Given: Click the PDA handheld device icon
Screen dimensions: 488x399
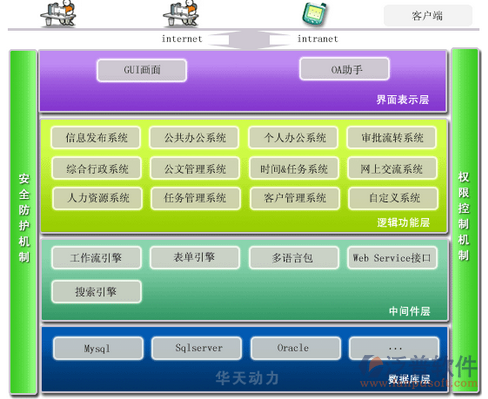Looking at the screenshot, I should [x=314, y=14].
